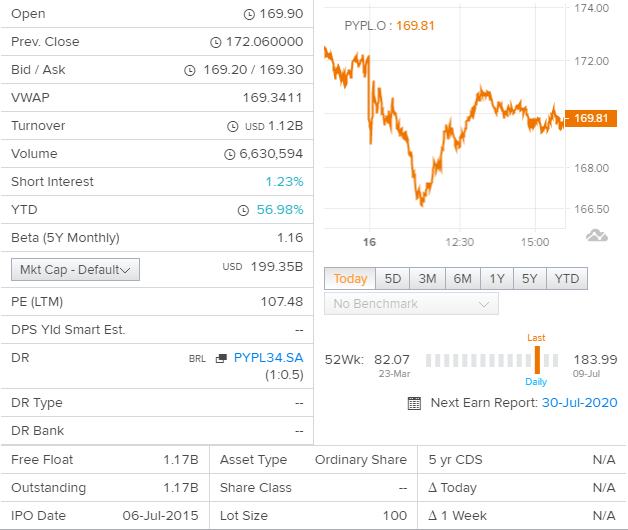Switch the chart to the 5D range
628x530 pixels.
point(392,278)
